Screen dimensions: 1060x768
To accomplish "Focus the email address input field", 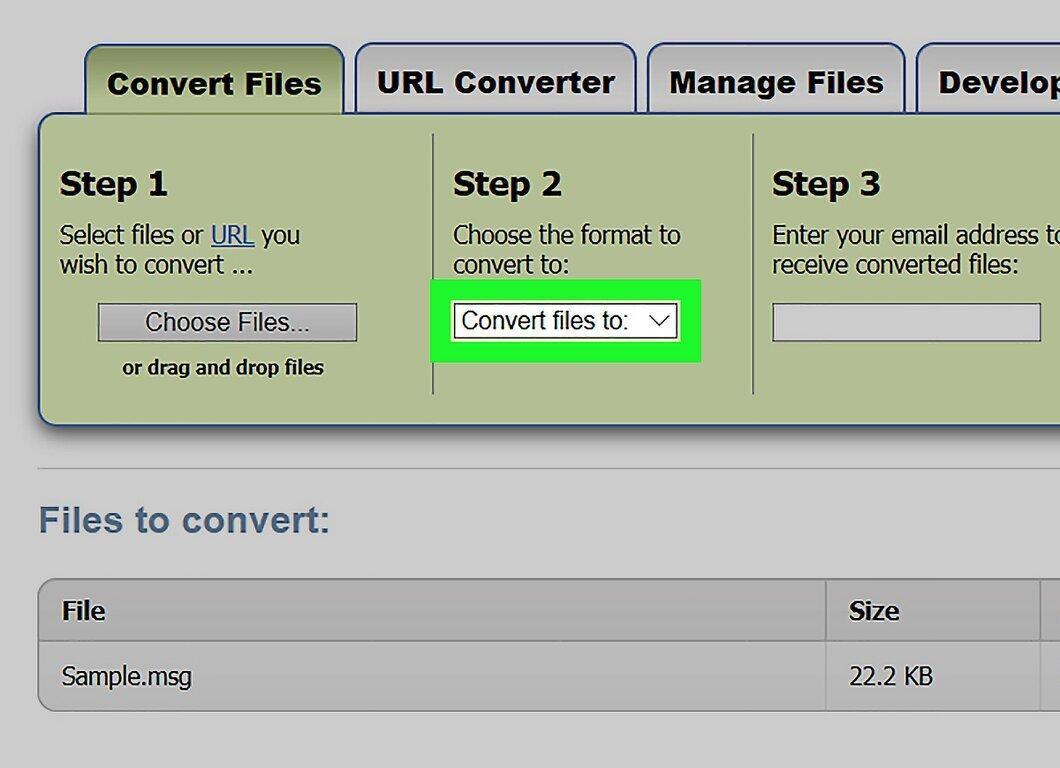I will pos(907,322).
